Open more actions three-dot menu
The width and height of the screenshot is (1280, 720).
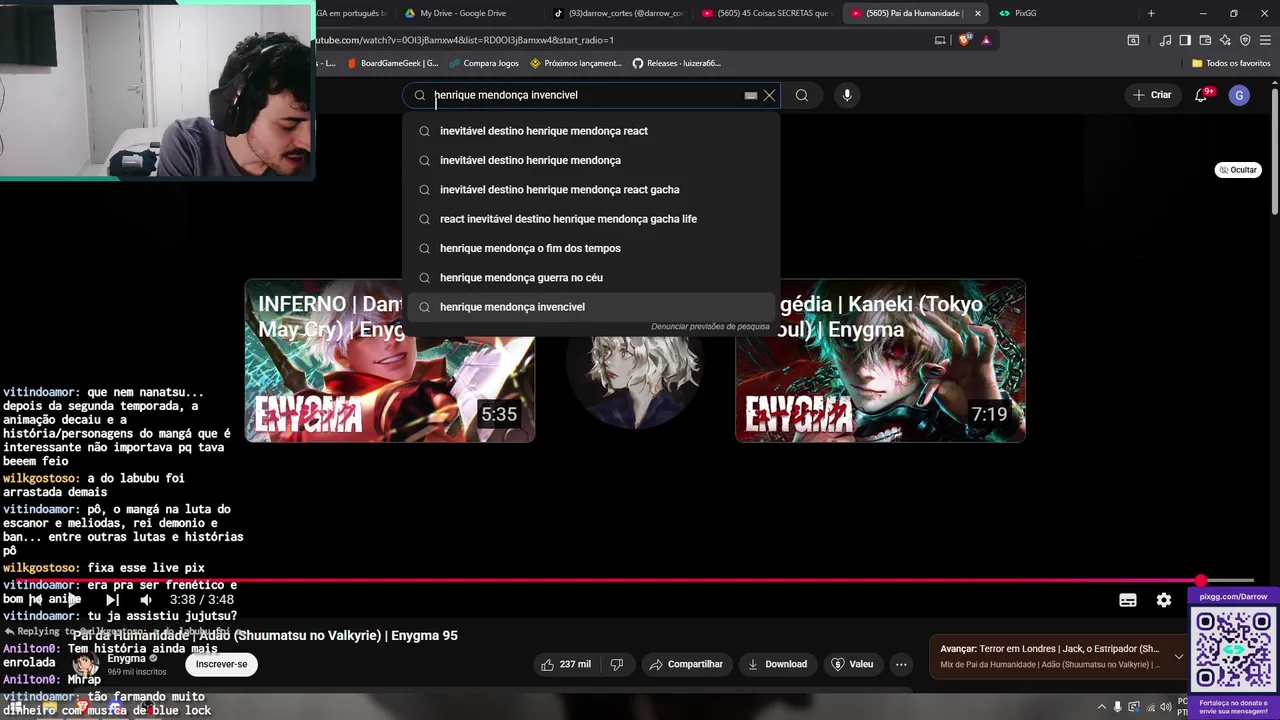pos(901,664)
